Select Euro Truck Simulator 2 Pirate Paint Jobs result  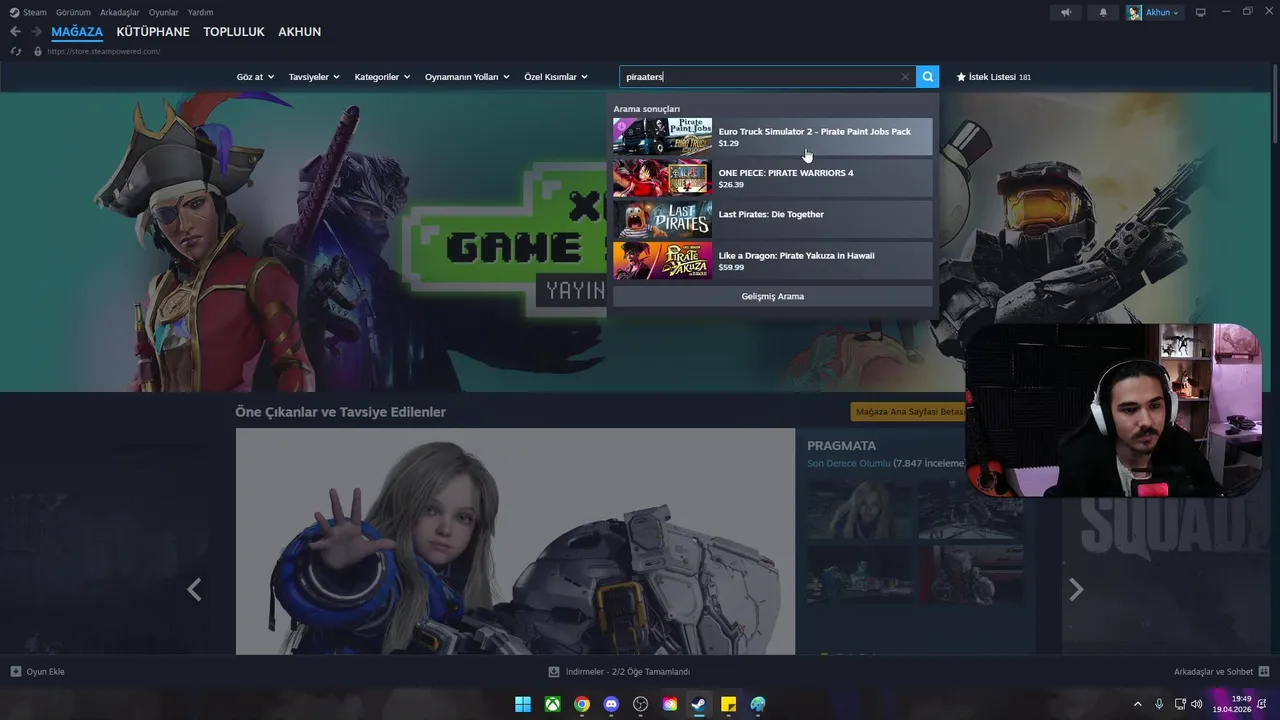click(772, 136)
